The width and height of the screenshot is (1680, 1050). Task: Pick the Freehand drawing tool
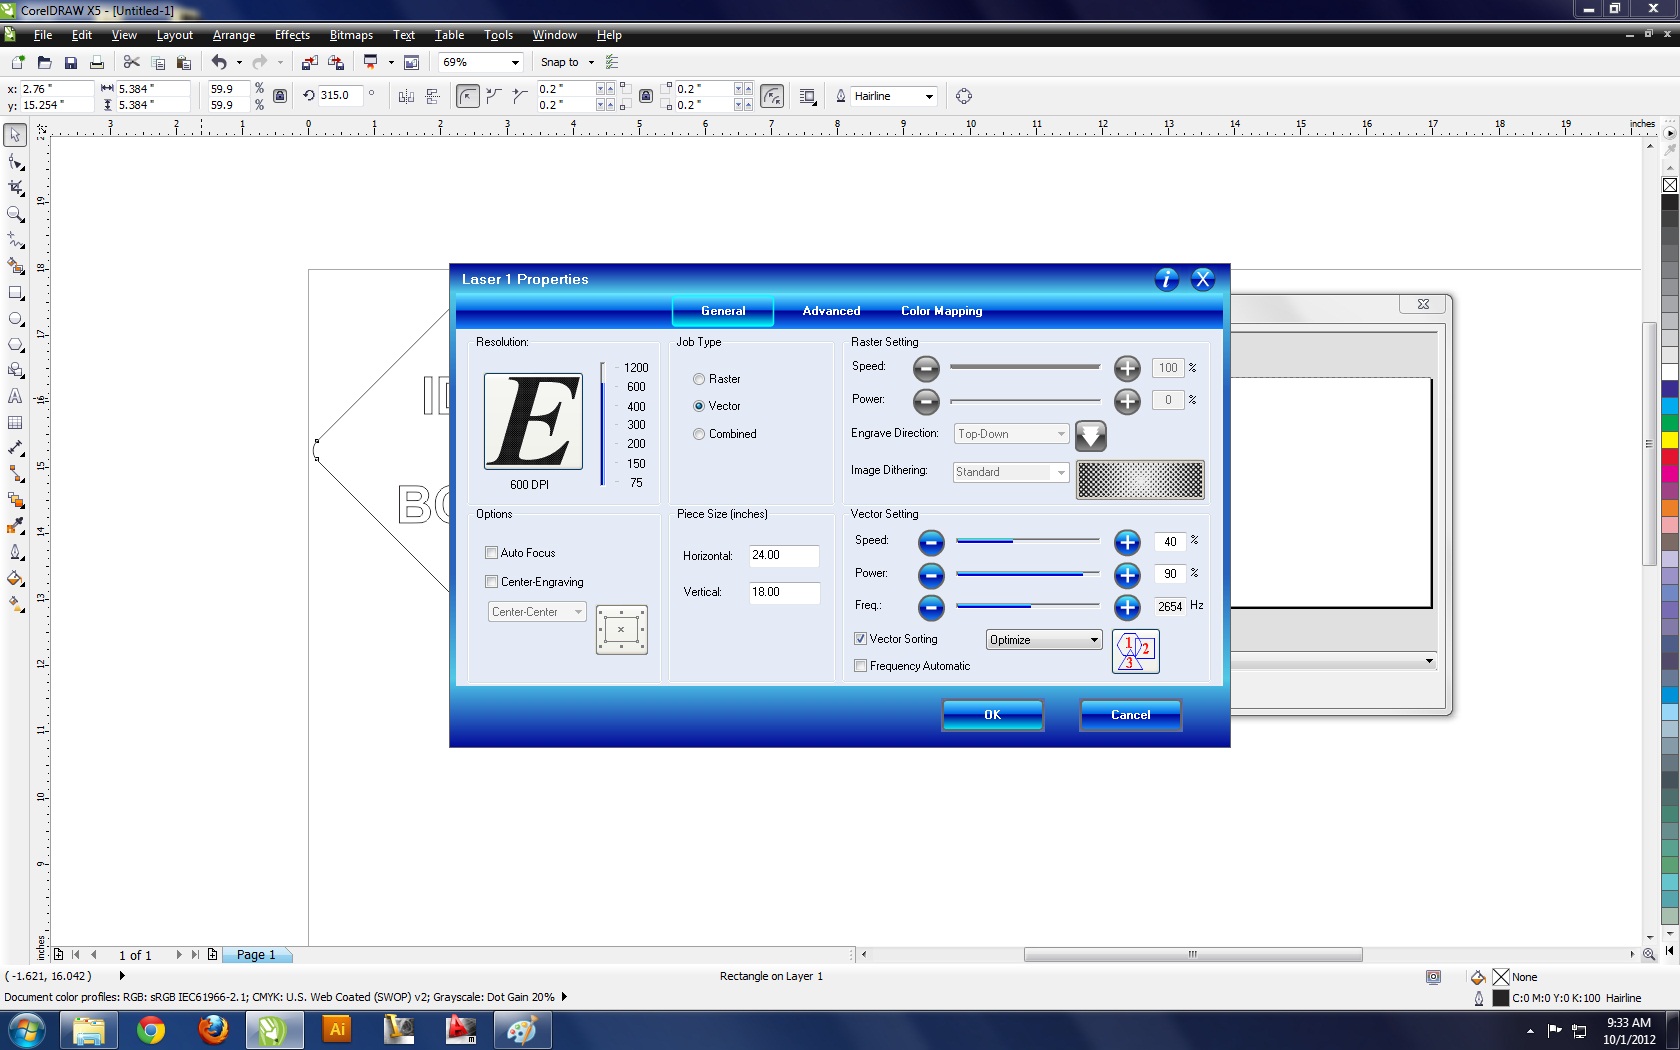point(15,240)
